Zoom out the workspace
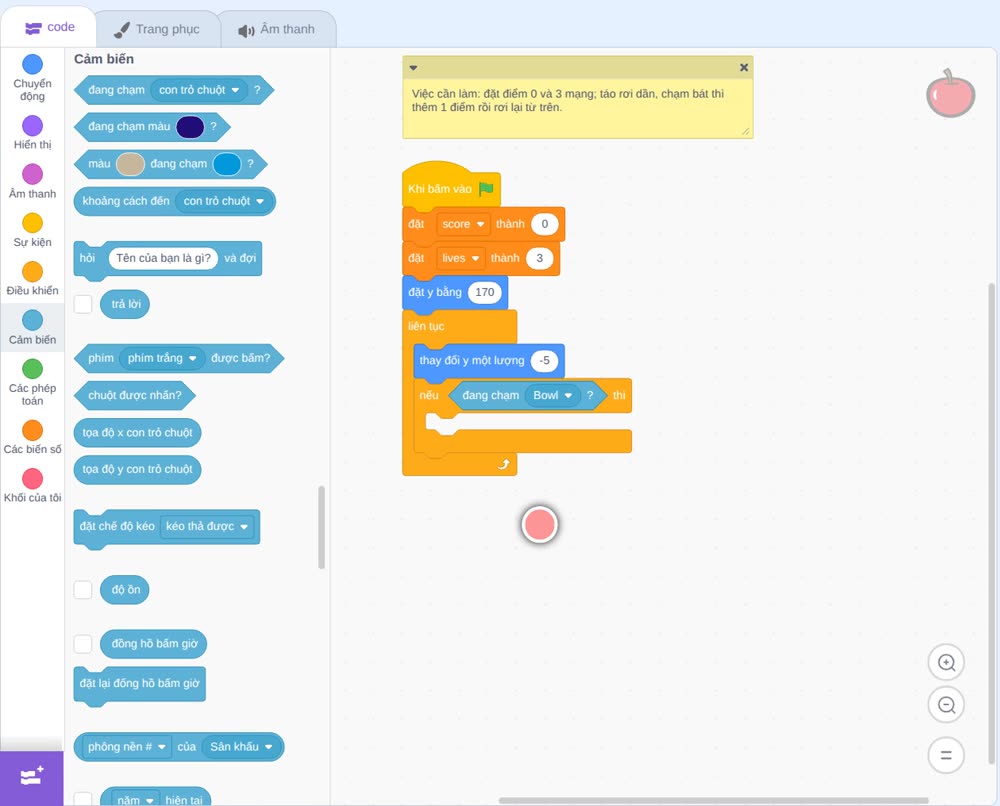Viewport: 1000px width, 806px height. 946,705
